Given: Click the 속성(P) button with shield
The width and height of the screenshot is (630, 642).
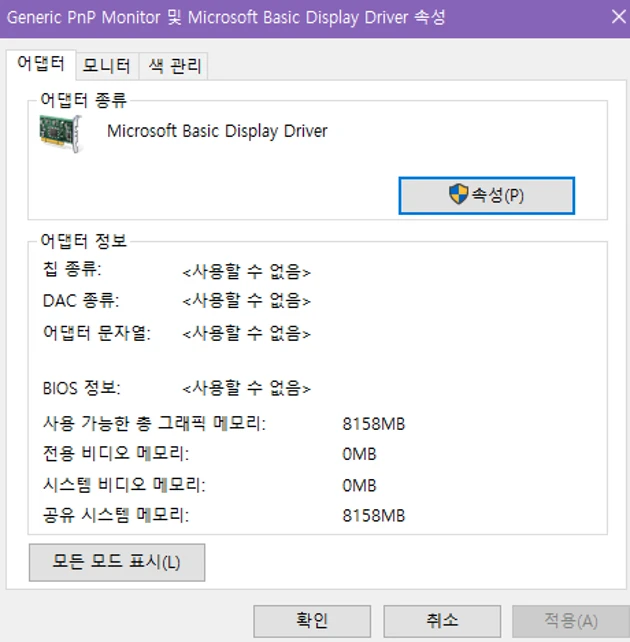Looking at the screenshot, I should [487, 195].
